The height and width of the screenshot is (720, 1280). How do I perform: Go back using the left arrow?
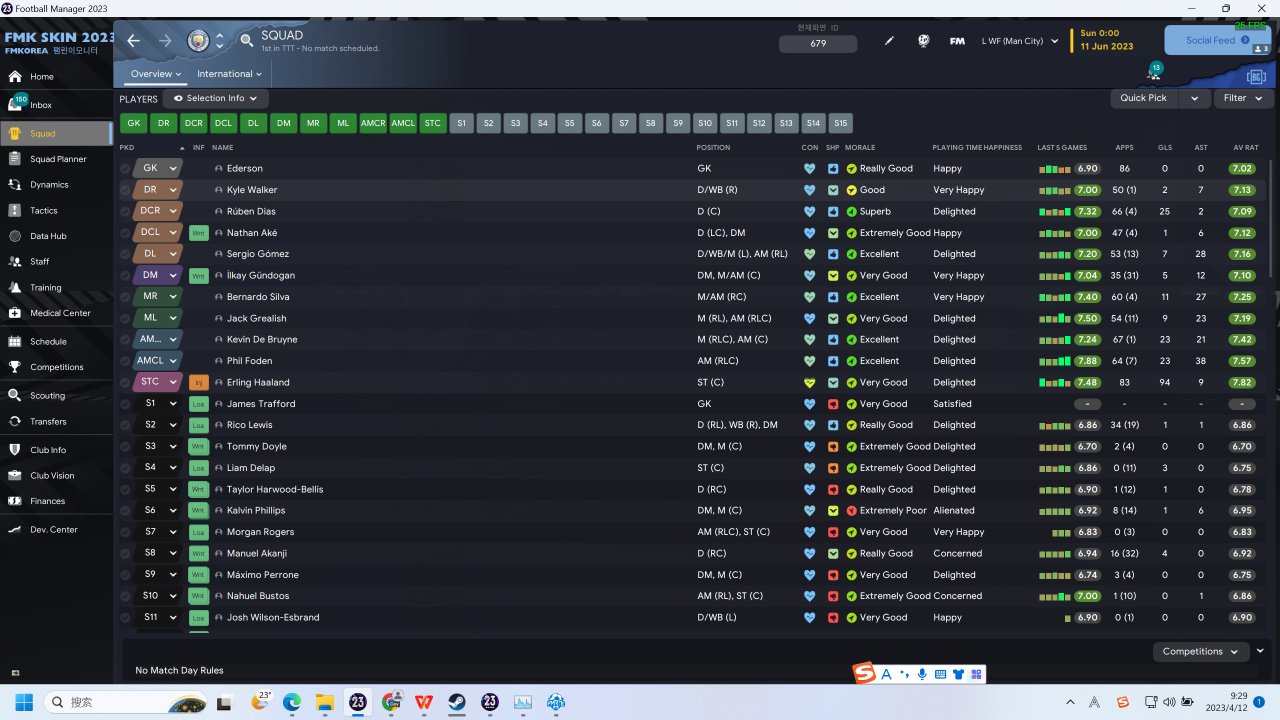[134, 41]
